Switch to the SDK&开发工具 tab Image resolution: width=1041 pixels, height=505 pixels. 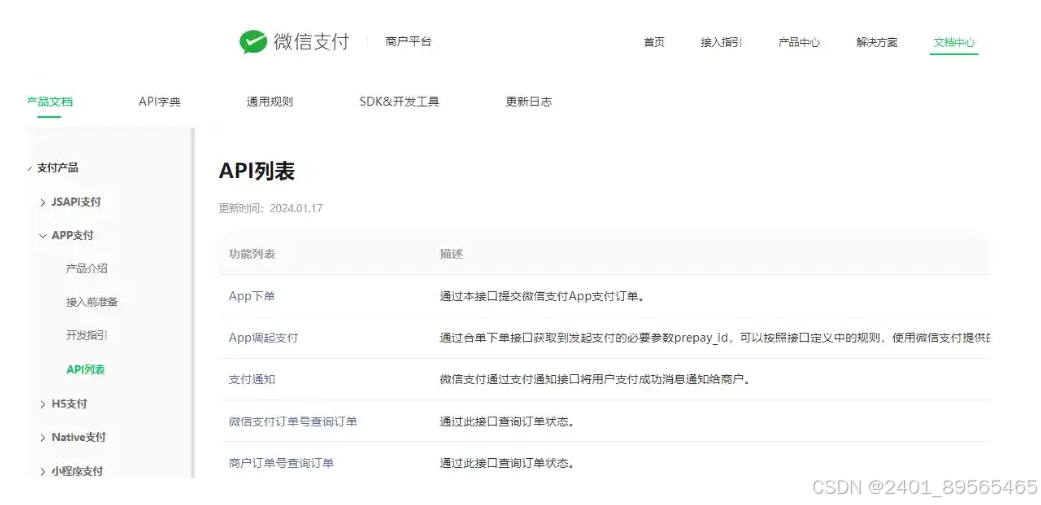tap(399, 102)
